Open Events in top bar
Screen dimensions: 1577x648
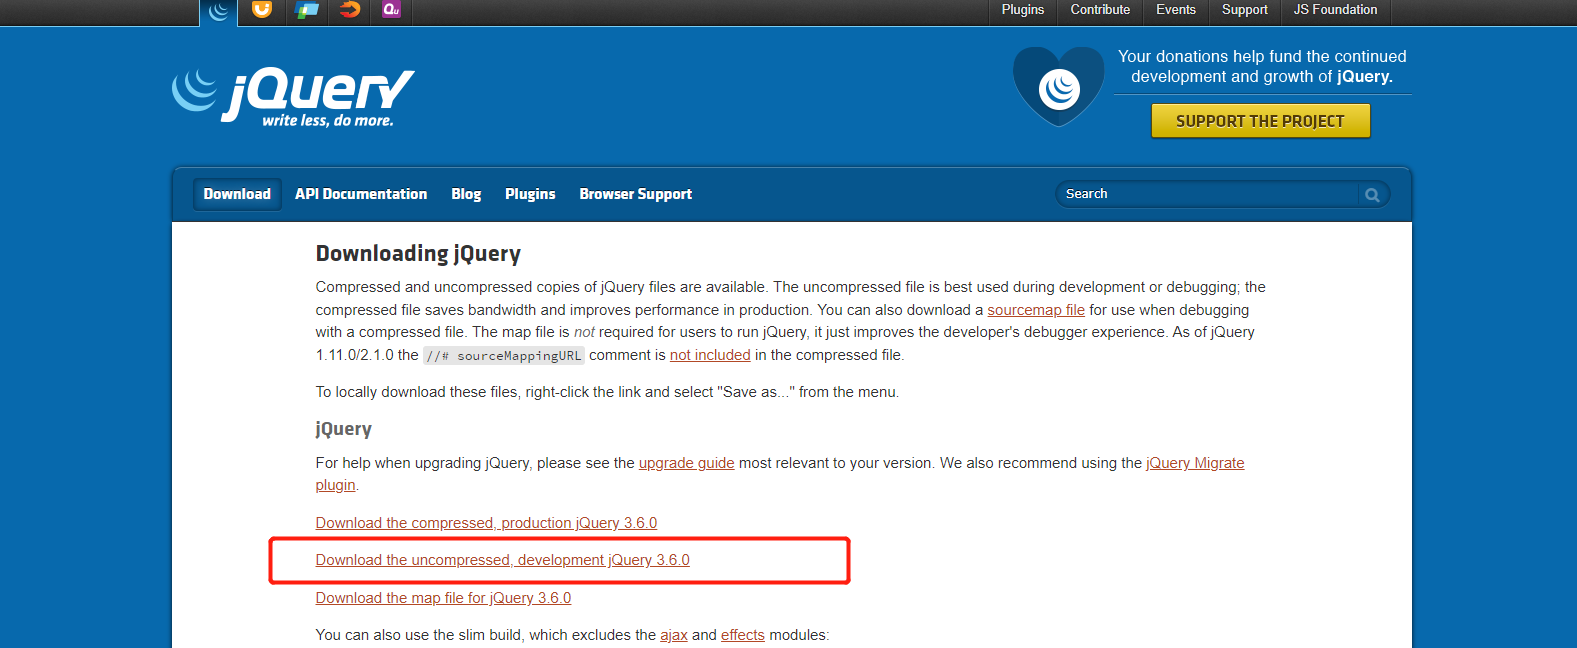(x=1176, y=10)
